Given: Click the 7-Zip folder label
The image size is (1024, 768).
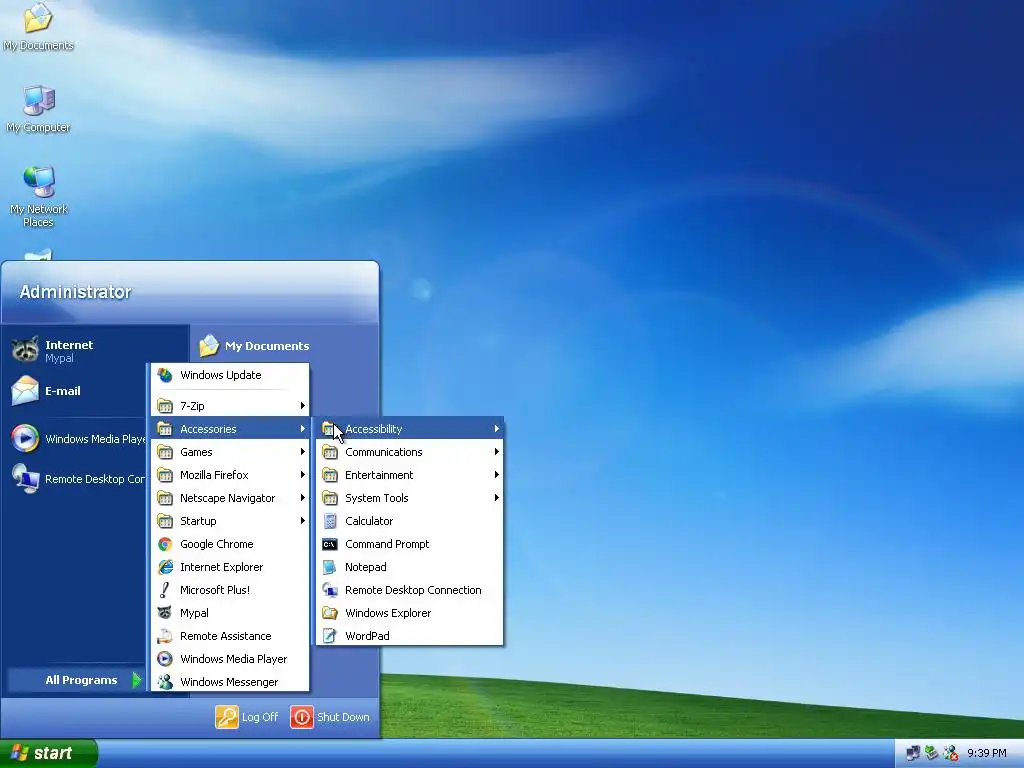Looking at the screenshot, I should point(192,406).
